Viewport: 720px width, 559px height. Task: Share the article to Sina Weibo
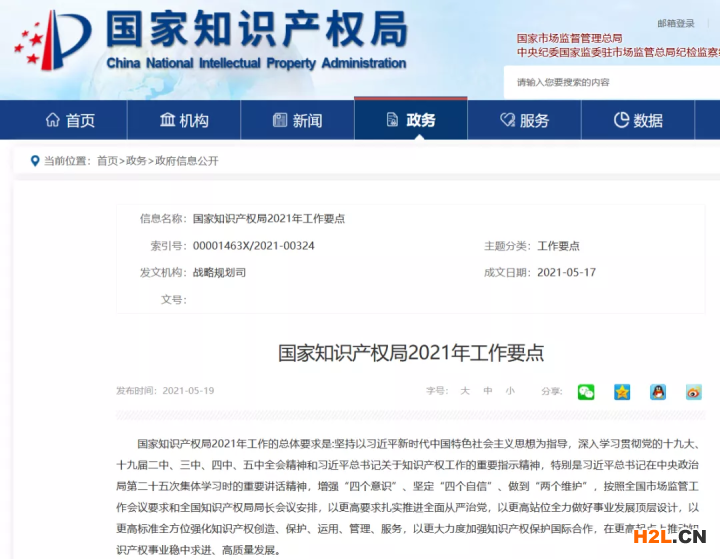pyautogui.click(x=694, y=392)
